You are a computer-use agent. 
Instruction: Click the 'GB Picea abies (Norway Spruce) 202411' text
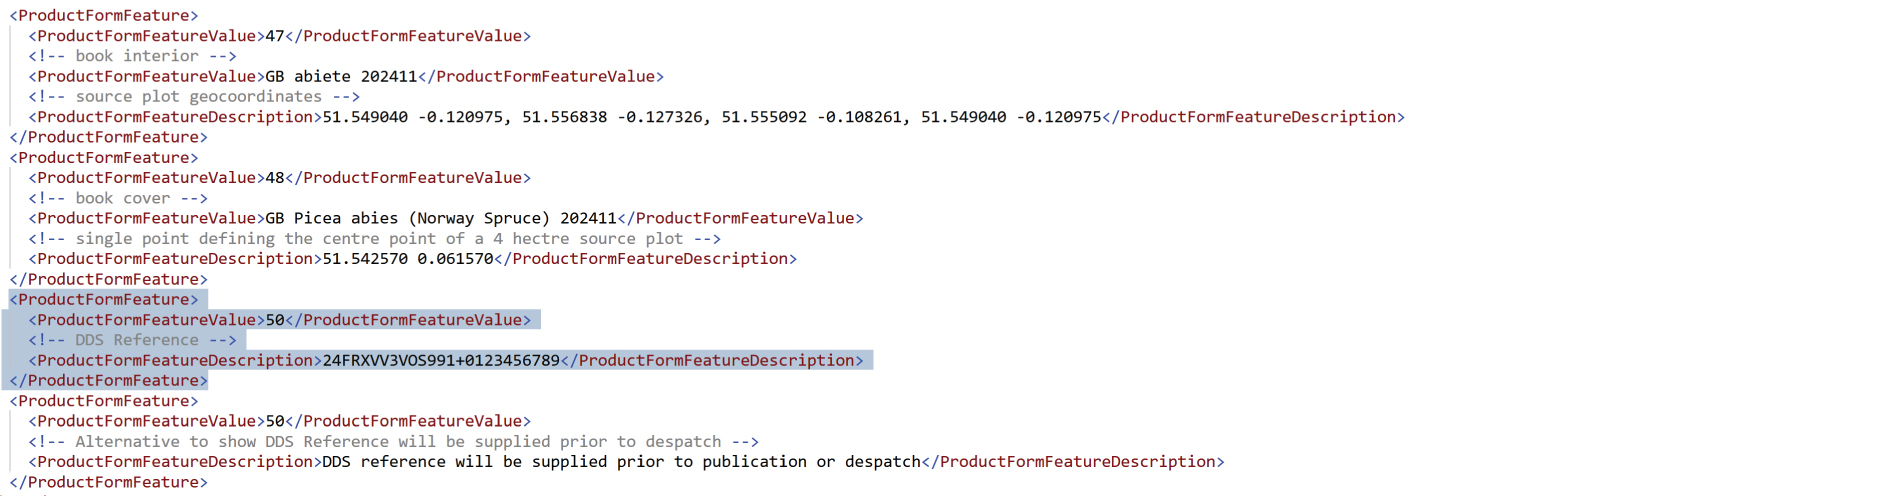point(441,218)
